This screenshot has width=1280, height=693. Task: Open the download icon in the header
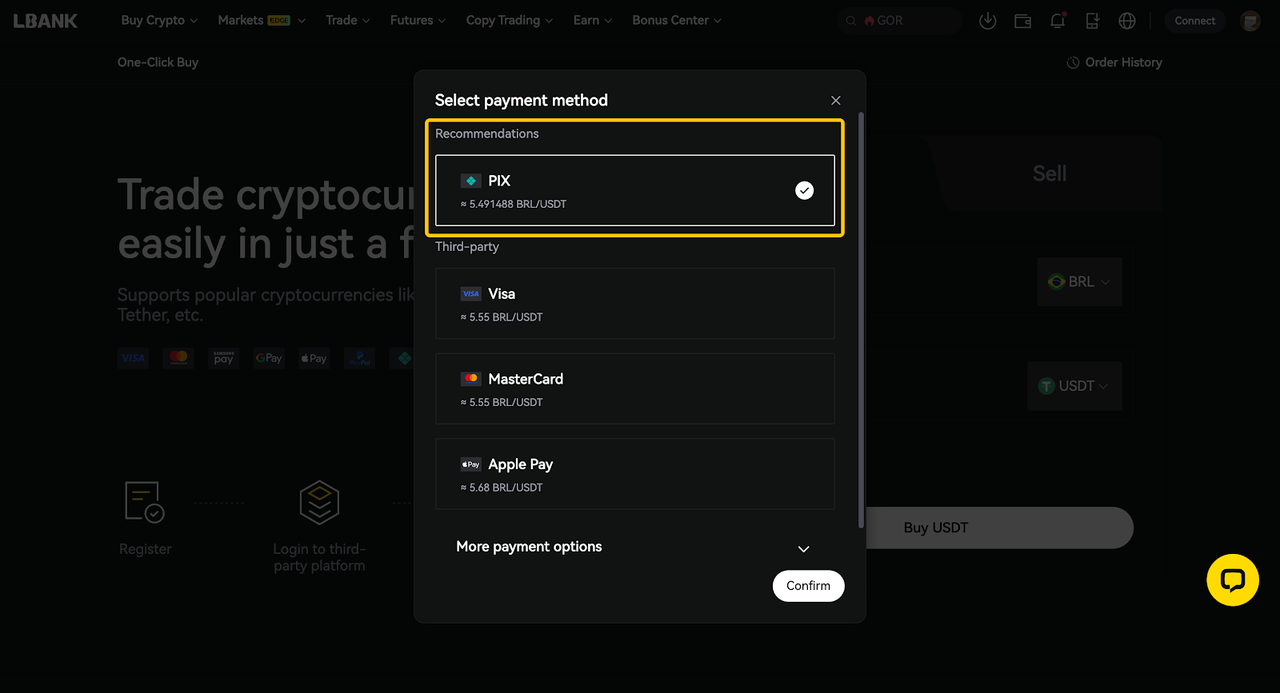coord(988,20)
